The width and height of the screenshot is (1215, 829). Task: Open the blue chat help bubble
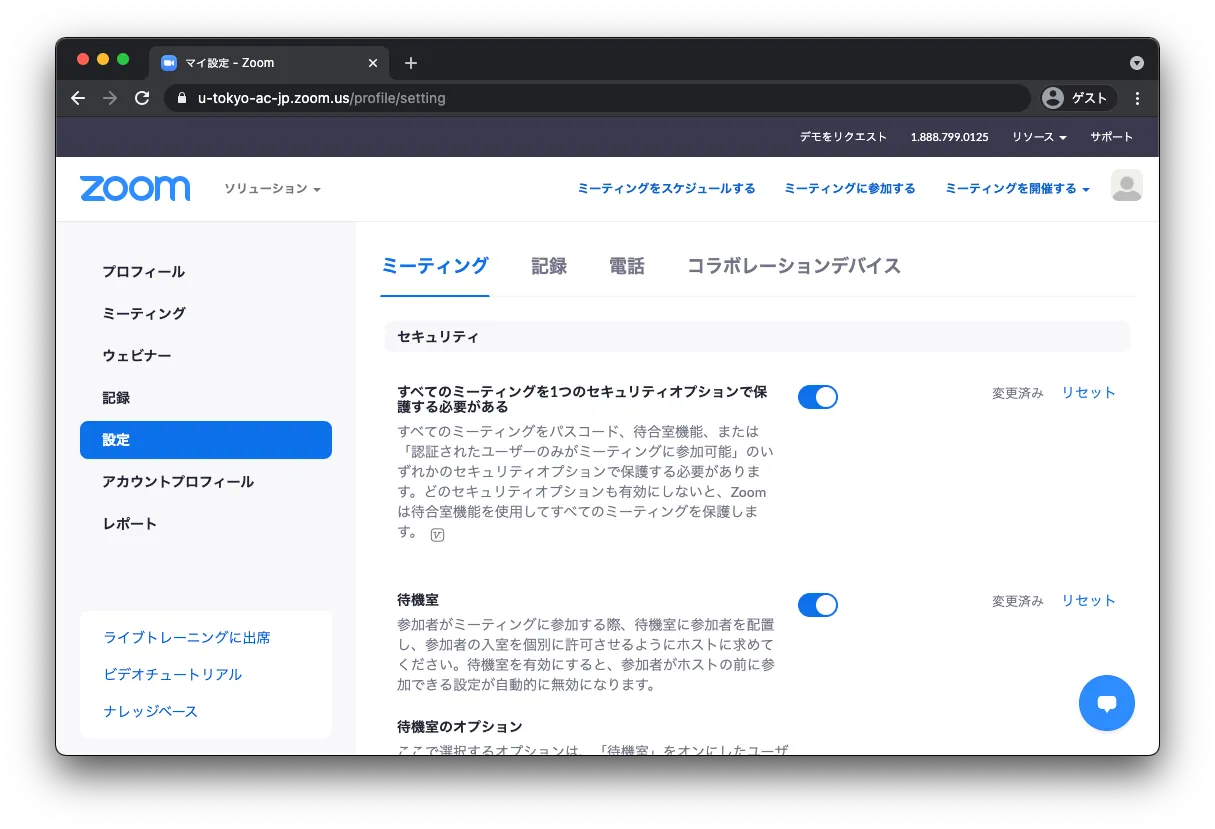(x=1106, y=703)
